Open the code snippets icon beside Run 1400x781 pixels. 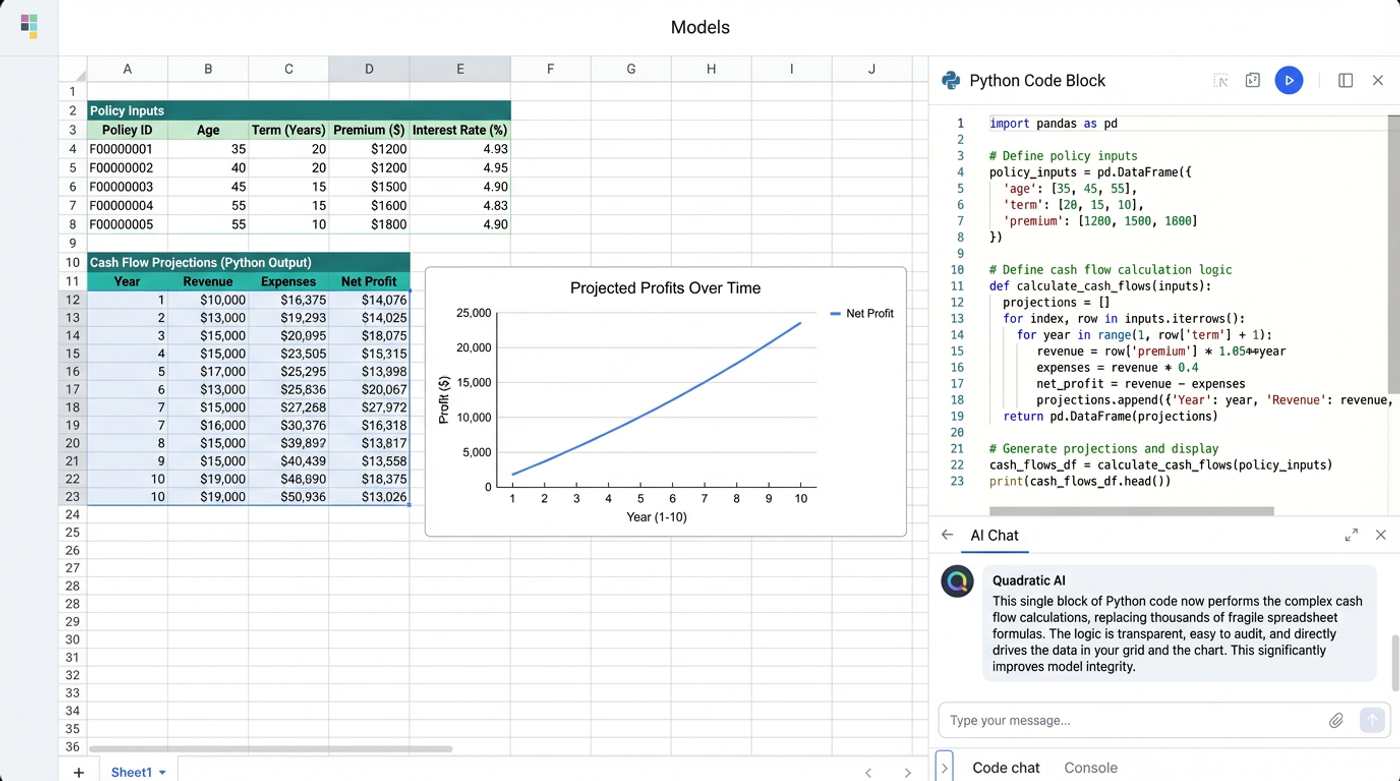[1252, 81]
